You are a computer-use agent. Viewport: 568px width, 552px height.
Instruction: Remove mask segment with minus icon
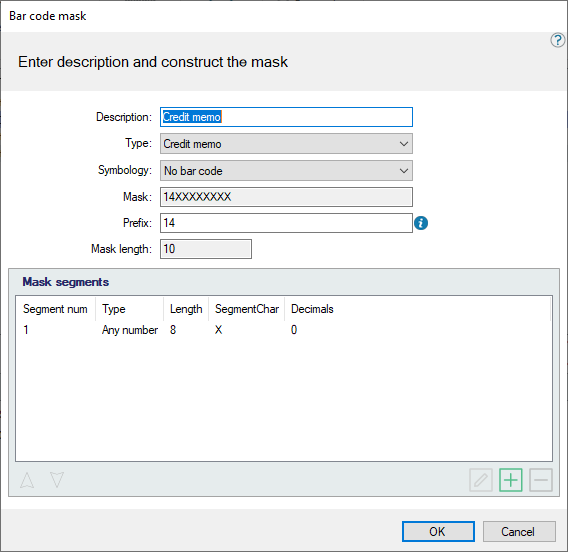540,480
